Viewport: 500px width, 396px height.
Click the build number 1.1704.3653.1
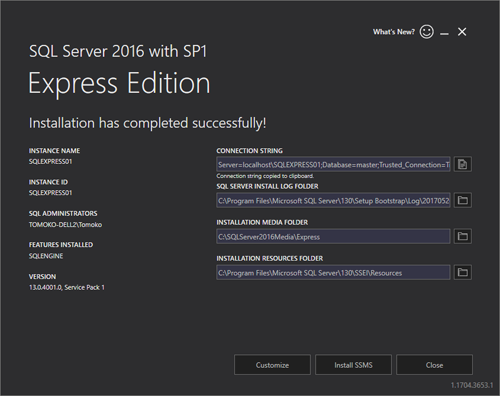472,385
